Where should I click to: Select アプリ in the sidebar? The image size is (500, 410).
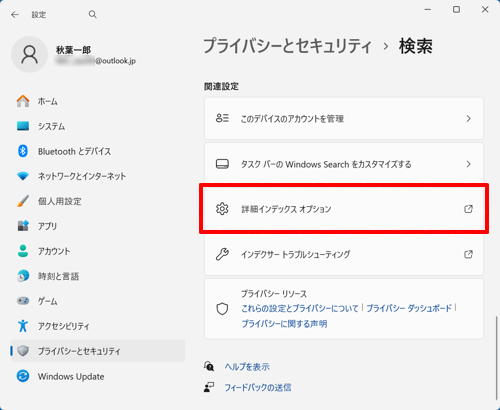click(x=98, y=226)
